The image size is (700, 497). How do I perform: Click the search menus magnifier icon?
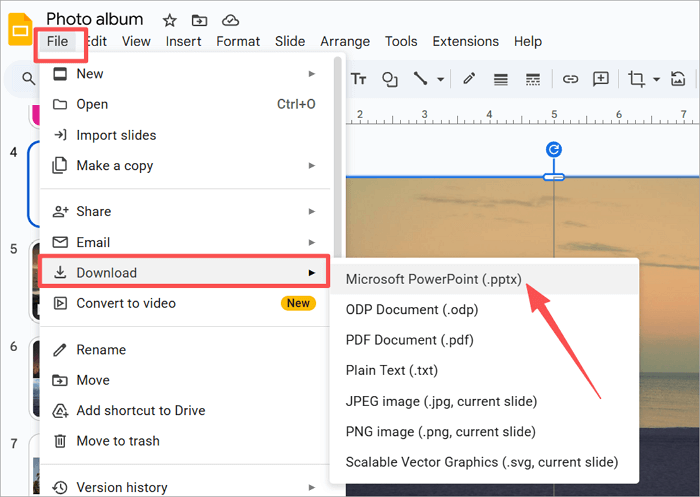(x=29, y=79)
